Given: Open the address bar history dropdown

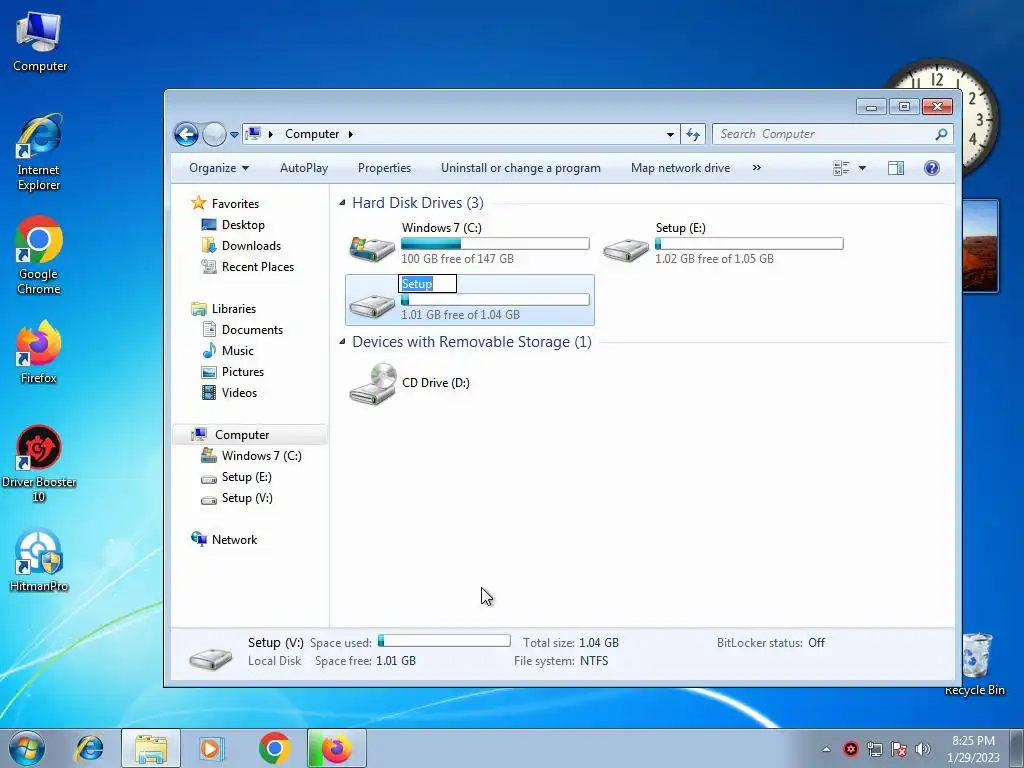Looking at the screenshot, I should coord(670,135).
